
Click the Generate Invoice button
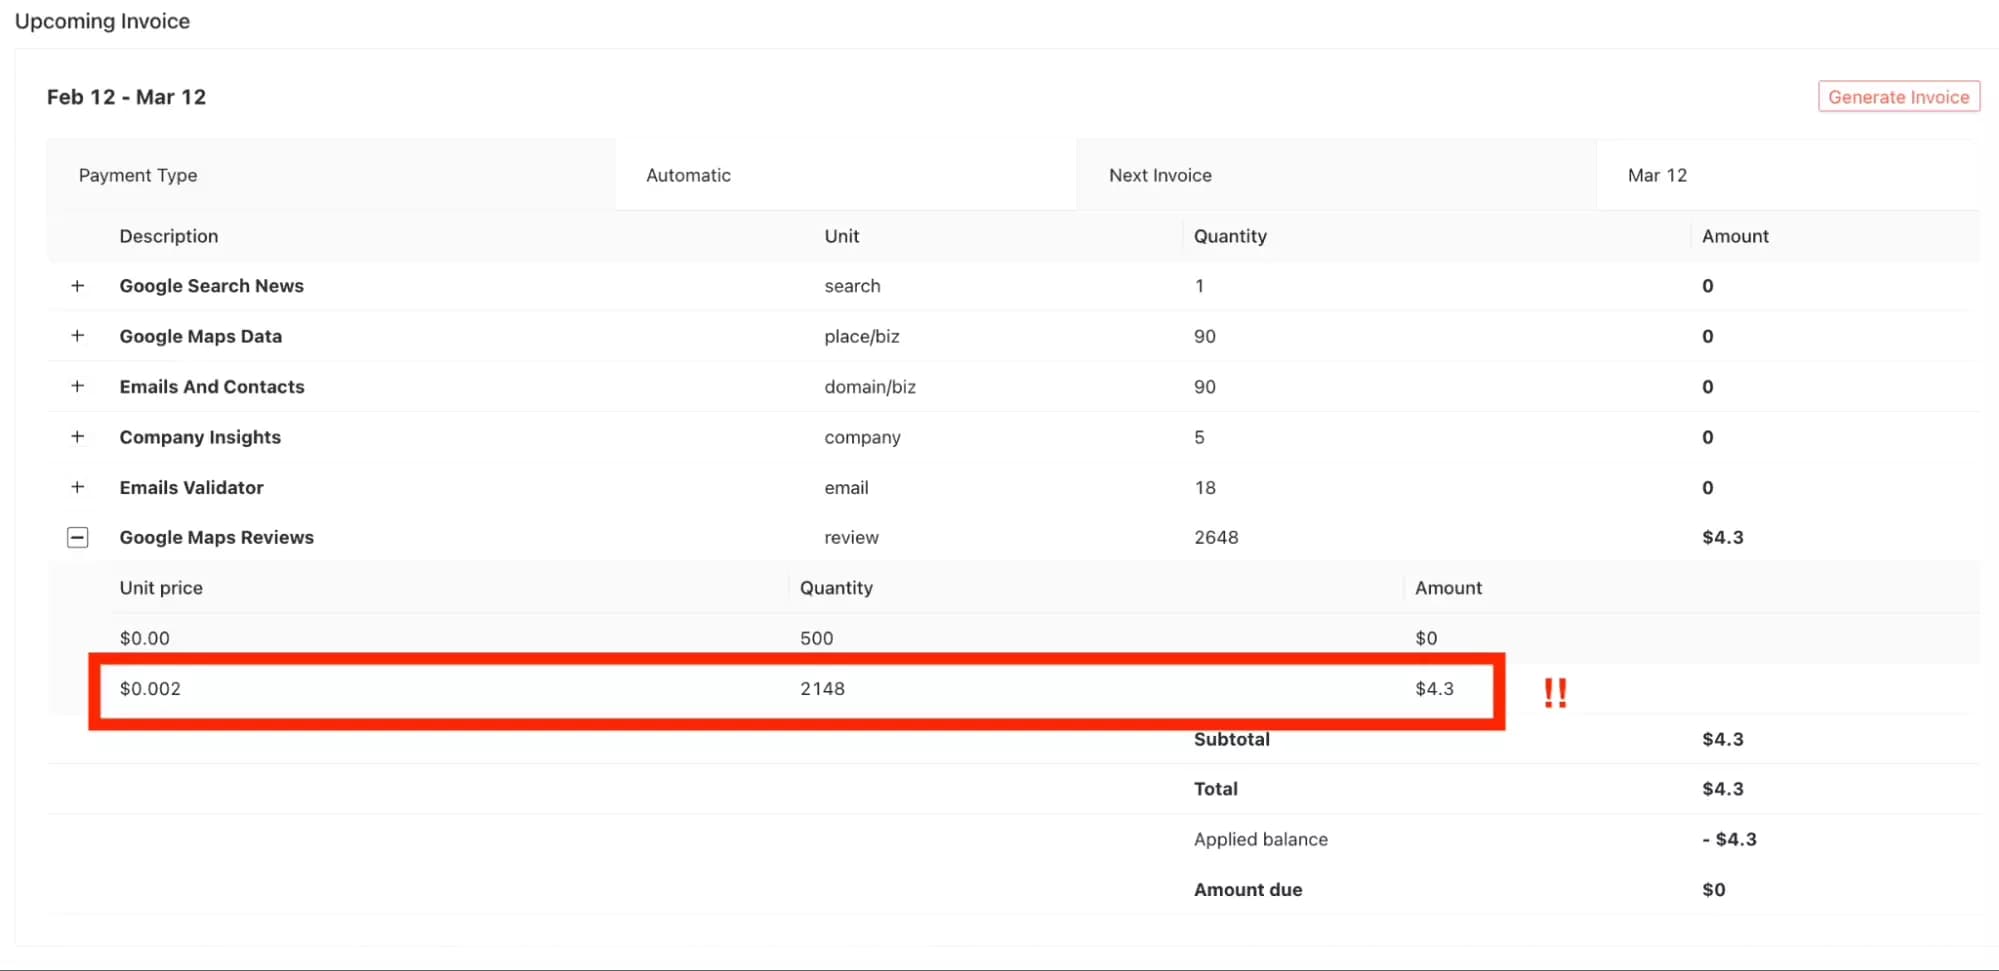(x=1897, y=96)
